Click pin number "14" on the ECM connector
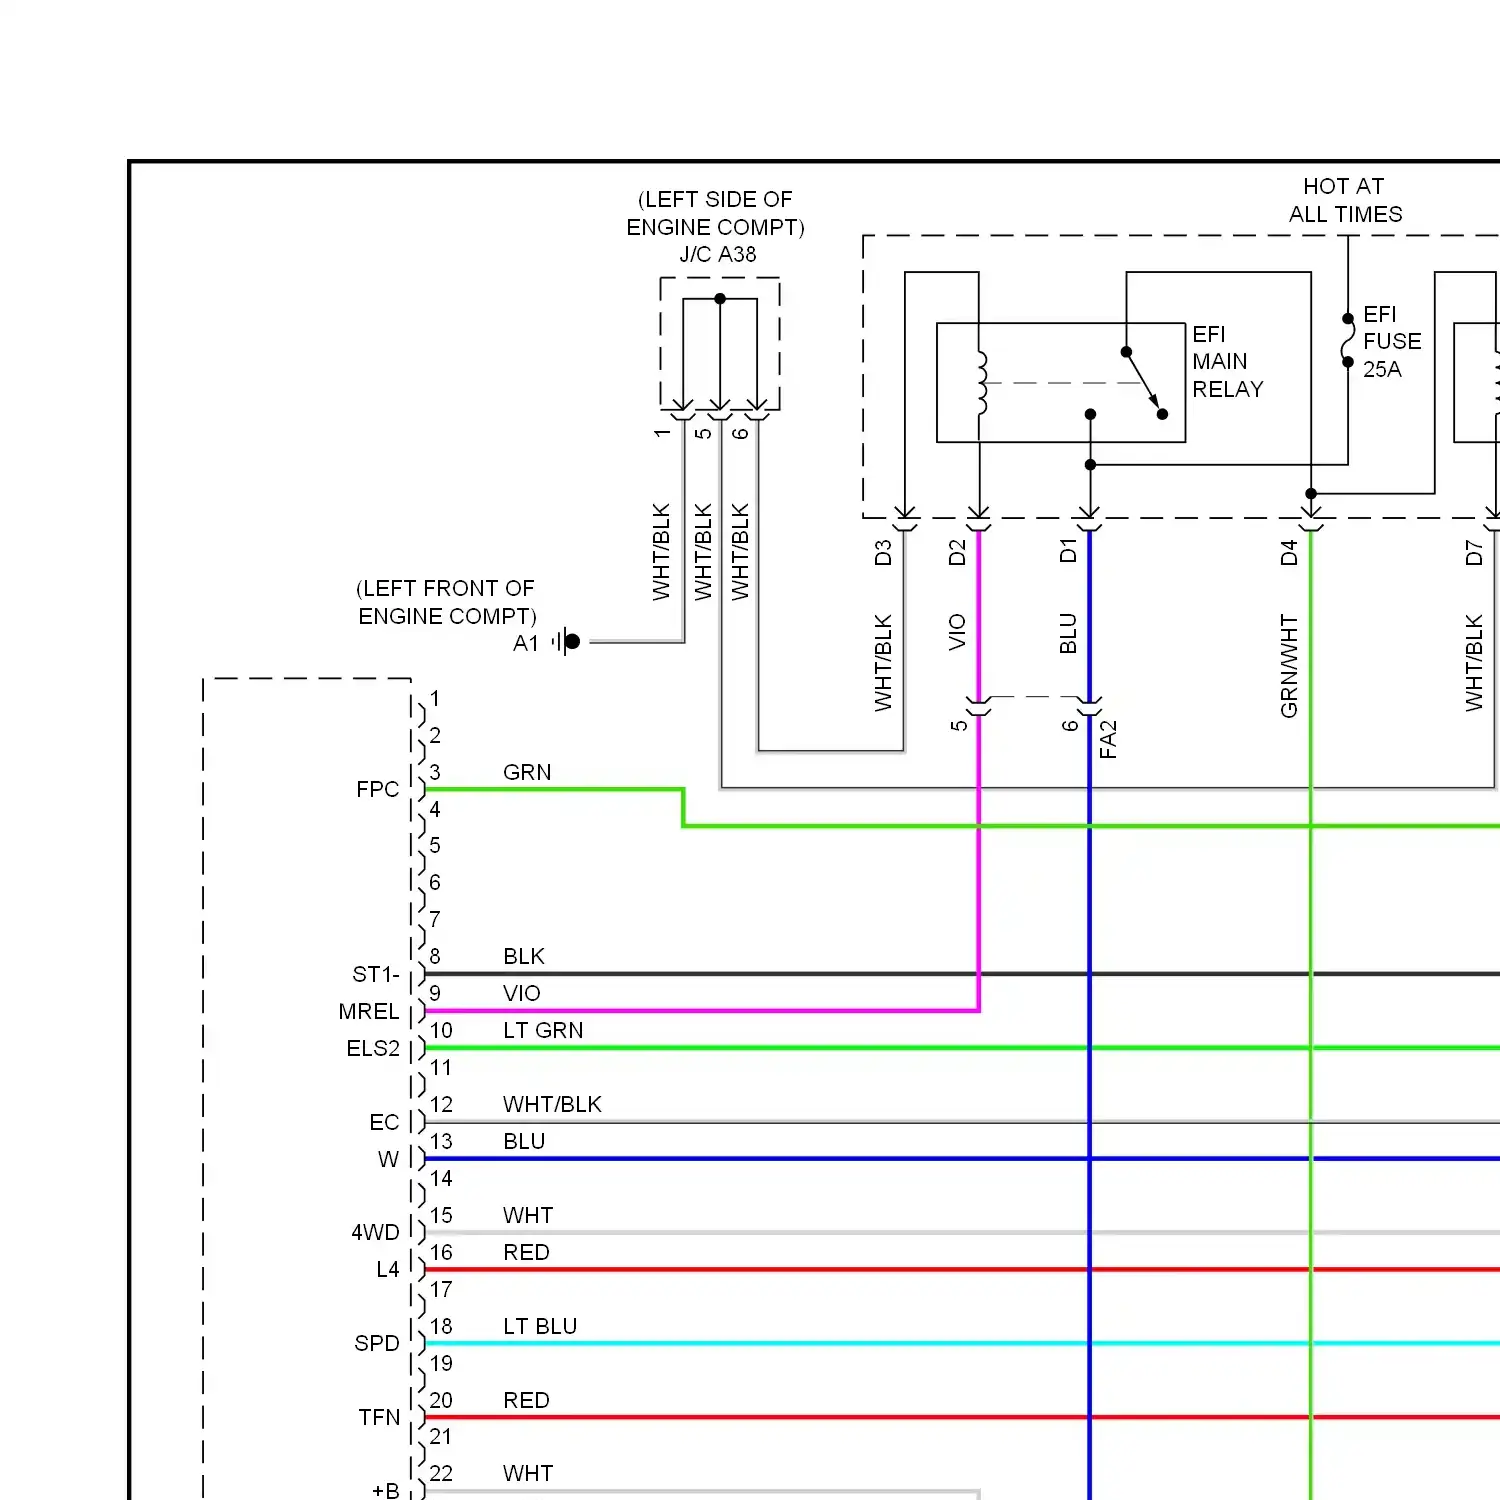The height and width of the screenshot is (1500, 1500). 441,1178
